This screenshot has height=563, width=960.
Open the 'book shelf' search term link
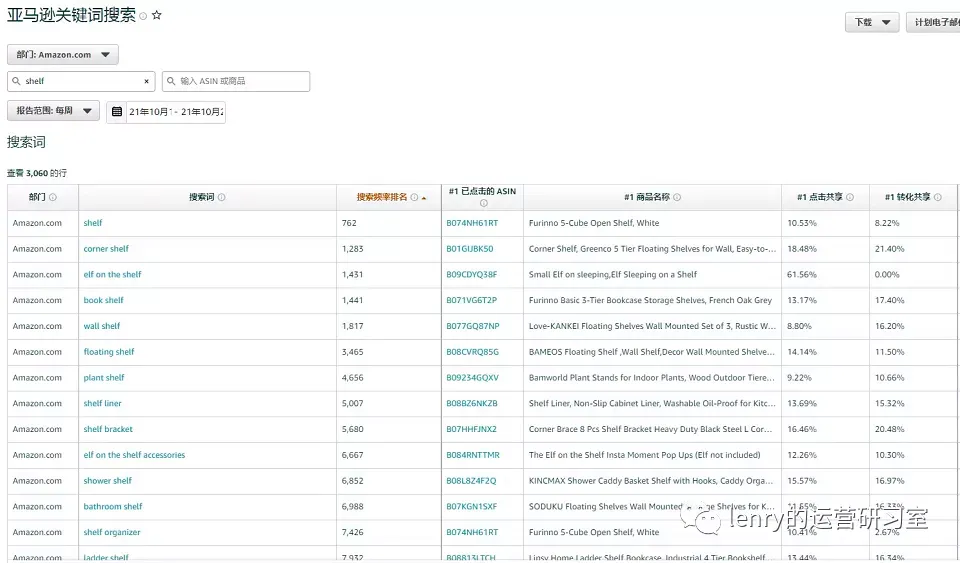(103, 300)
